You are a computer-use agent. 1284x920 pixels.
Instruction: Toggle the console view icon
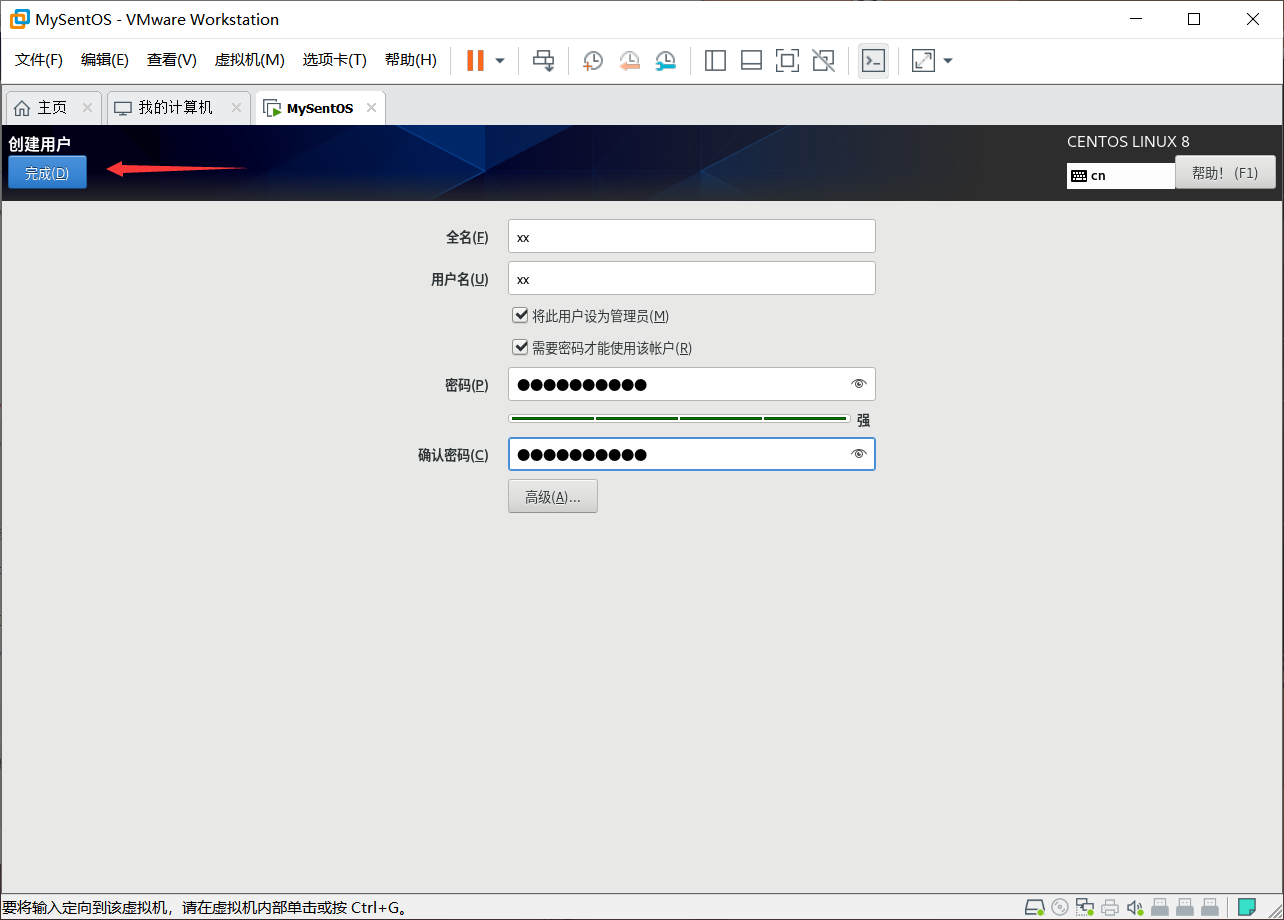(x=873, y=61)
